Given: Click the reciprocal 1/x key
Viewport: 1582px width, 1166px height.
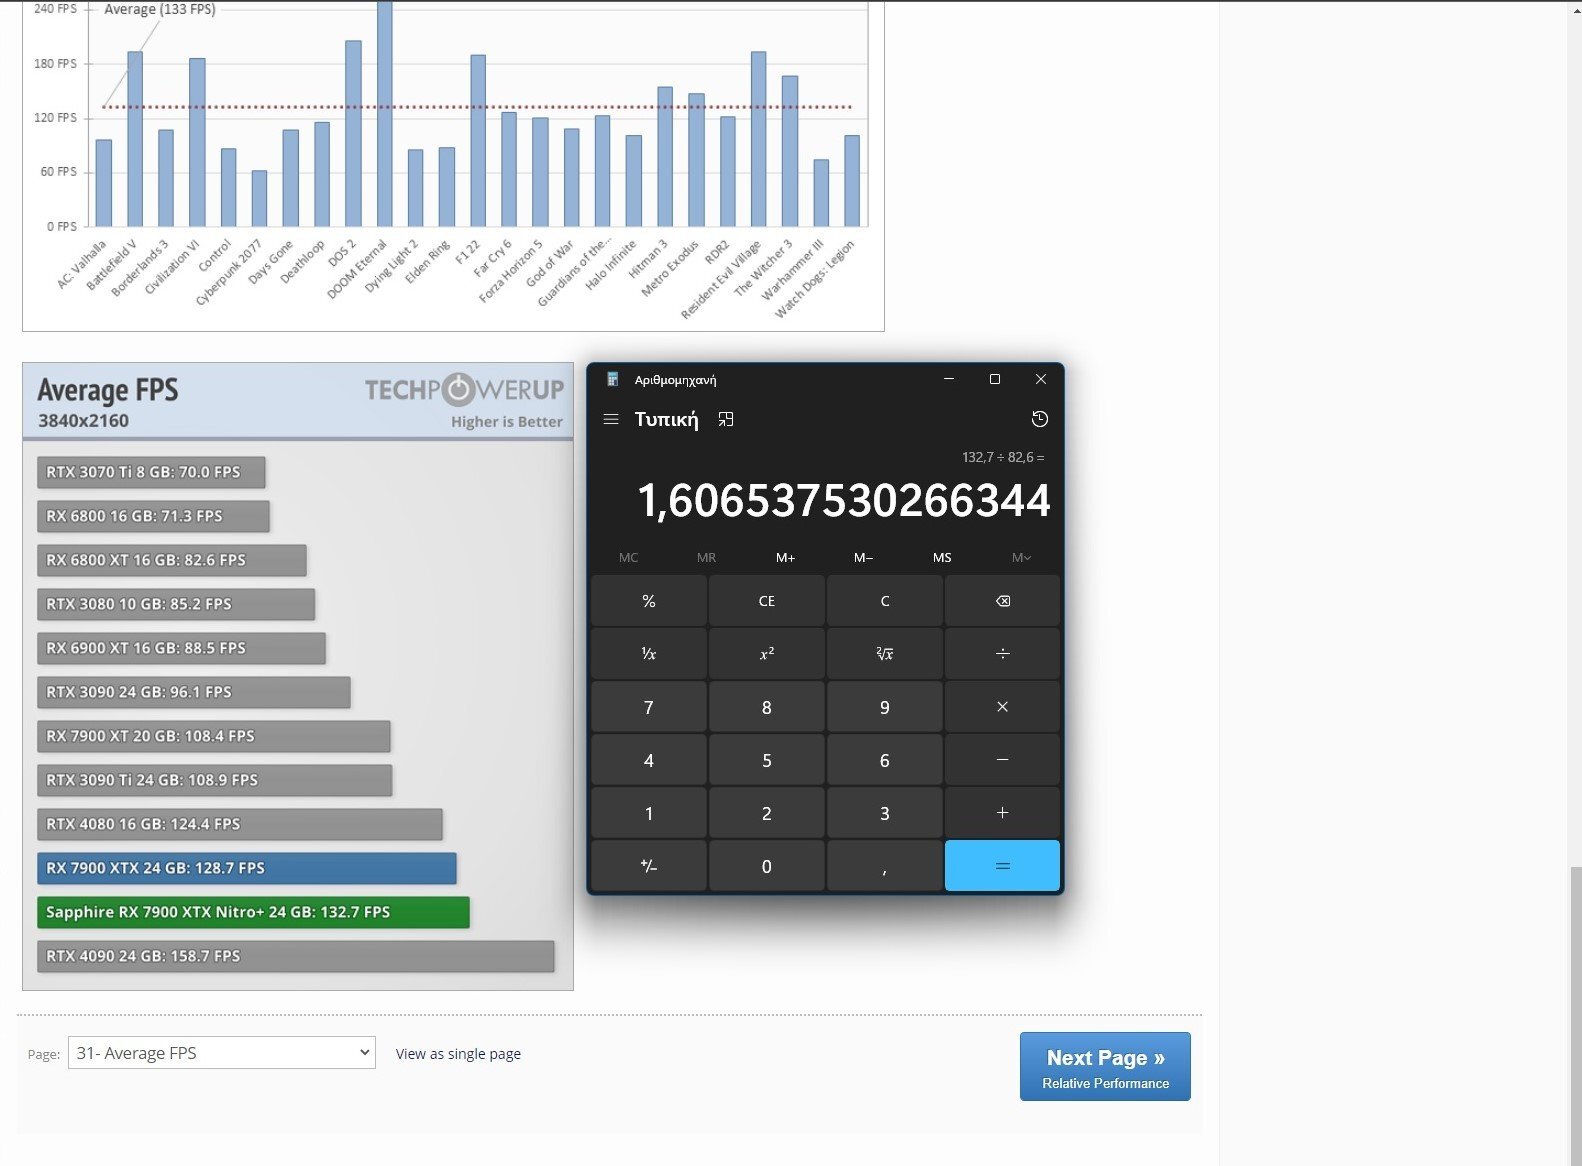Looking at the screenshot, I should pyautogui.click(x=649, y=654).
